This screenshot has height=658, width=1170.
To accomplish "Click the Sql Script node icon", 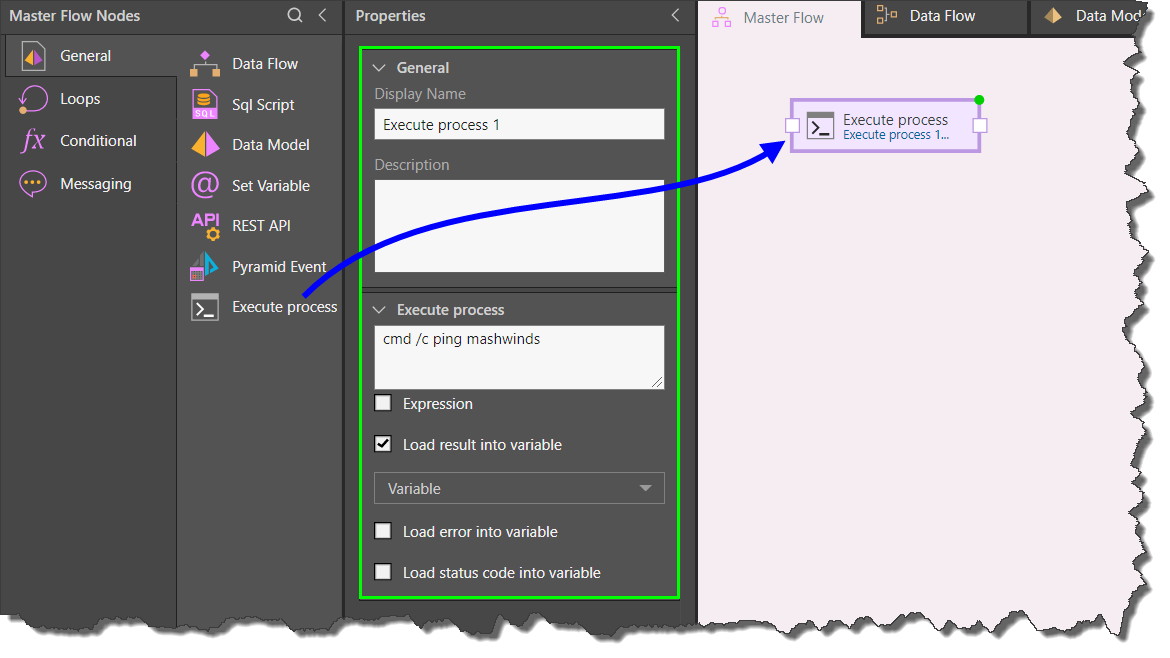I will tap(205, 104).
